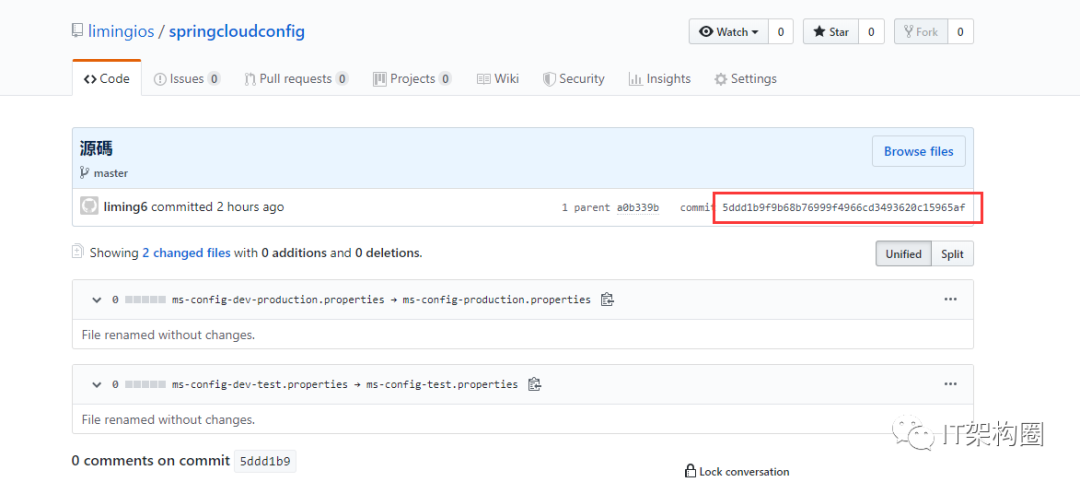Open more options for ms-config-test.properties
The width and height of the screenshot is (1080, 482).
click(950, 384)
